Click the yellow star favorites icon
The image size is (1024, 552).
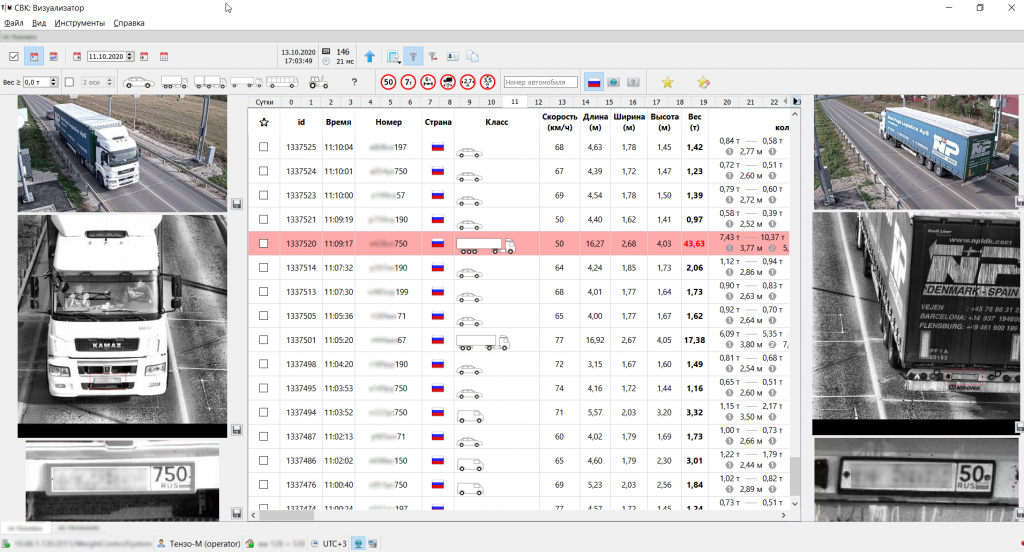(x=667, y=82)
